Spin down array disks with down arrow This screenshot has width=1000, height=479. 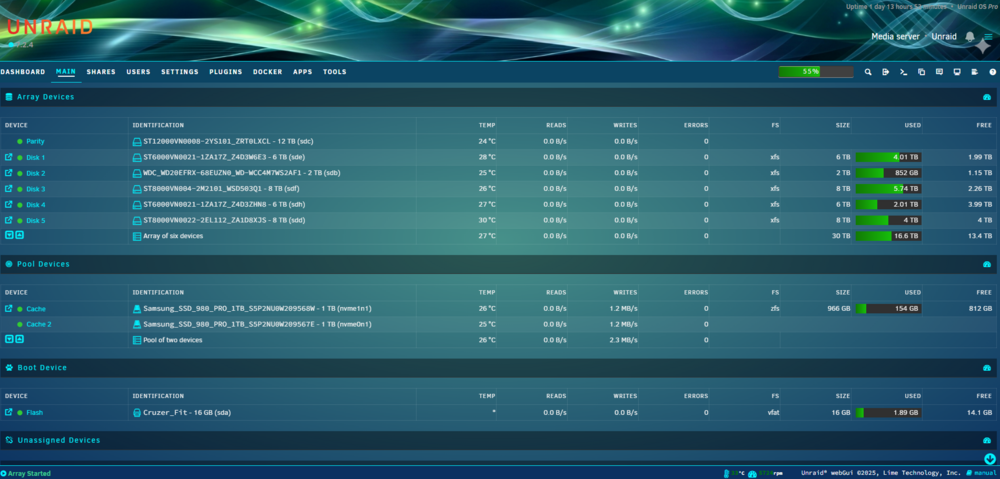9,235
